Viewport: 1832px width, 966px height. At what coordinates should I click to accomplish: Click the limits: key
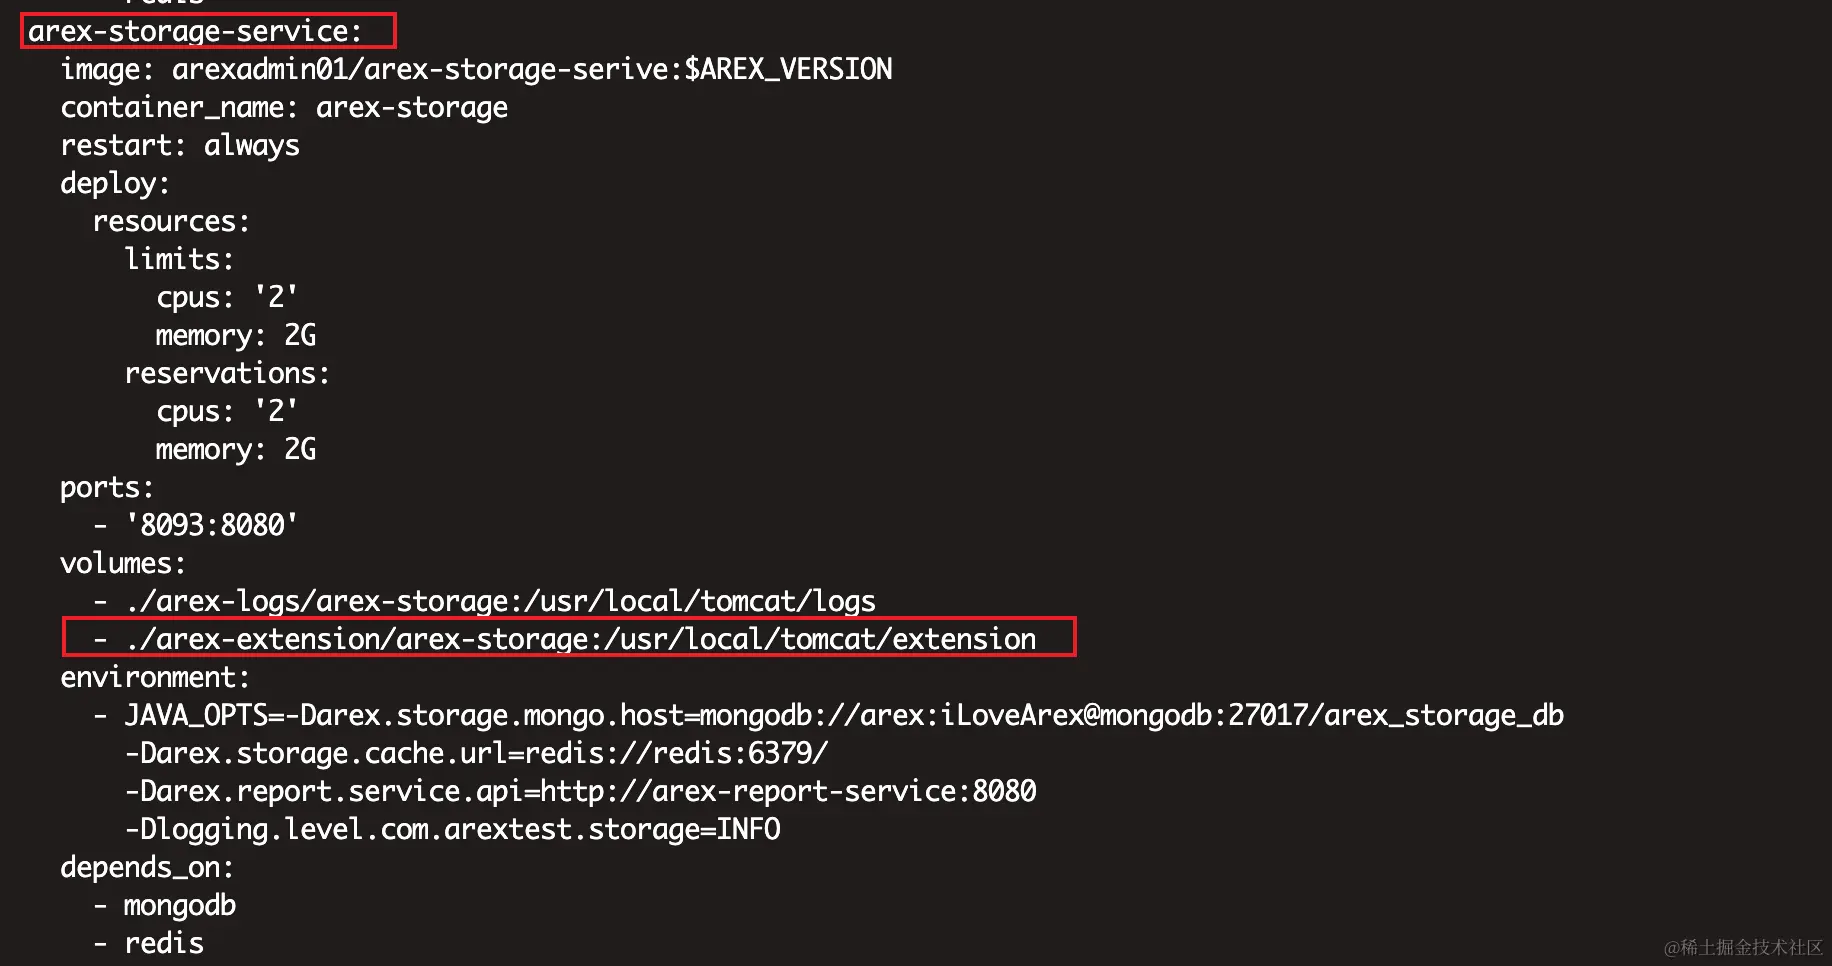point(179,259)
